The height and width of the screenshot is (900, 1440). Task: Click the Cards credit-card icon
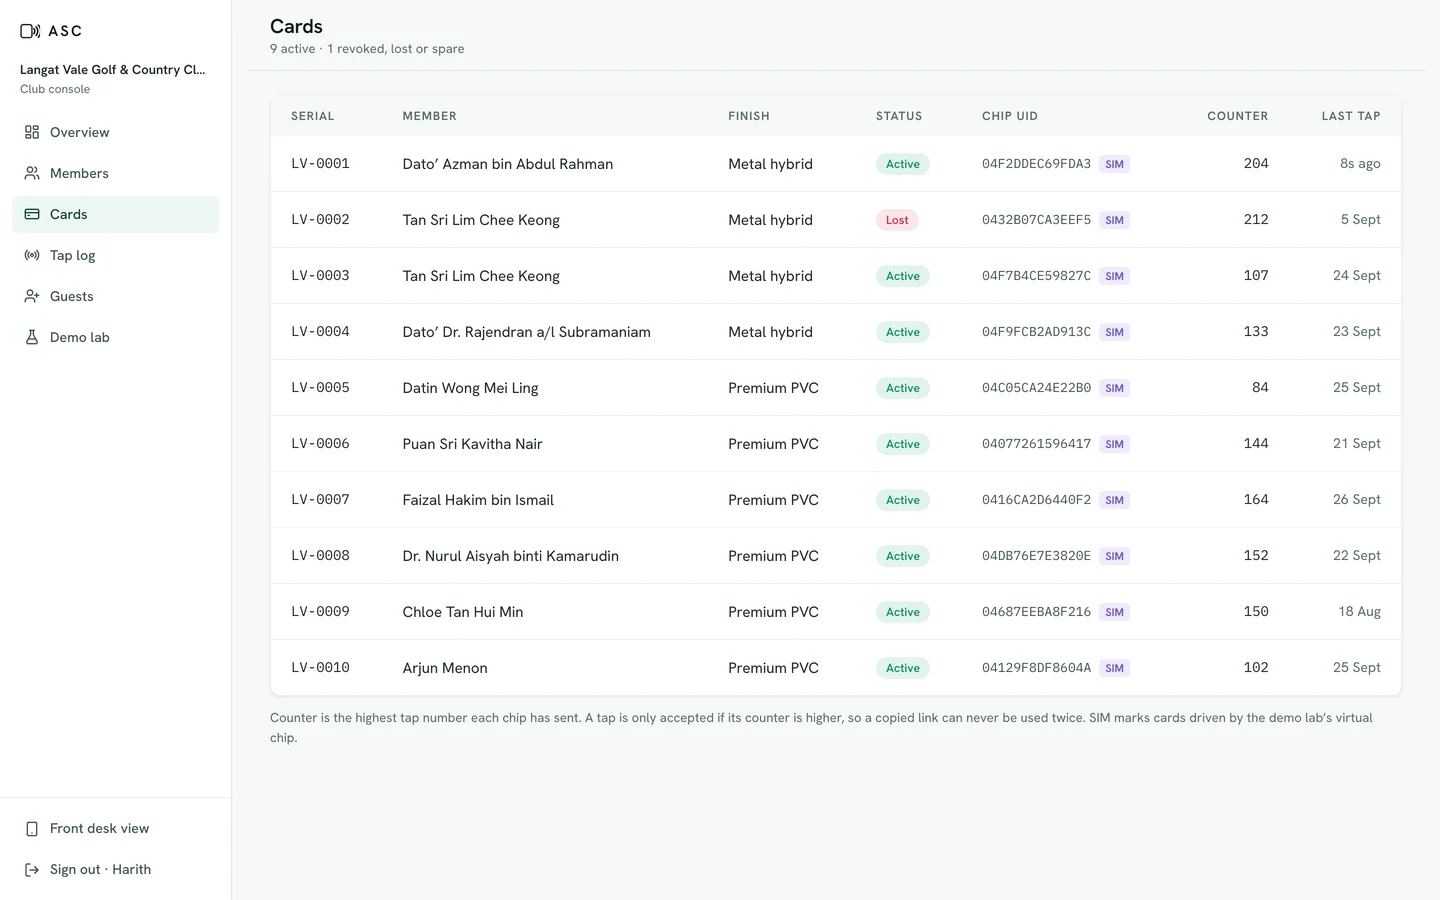(32, 214)
